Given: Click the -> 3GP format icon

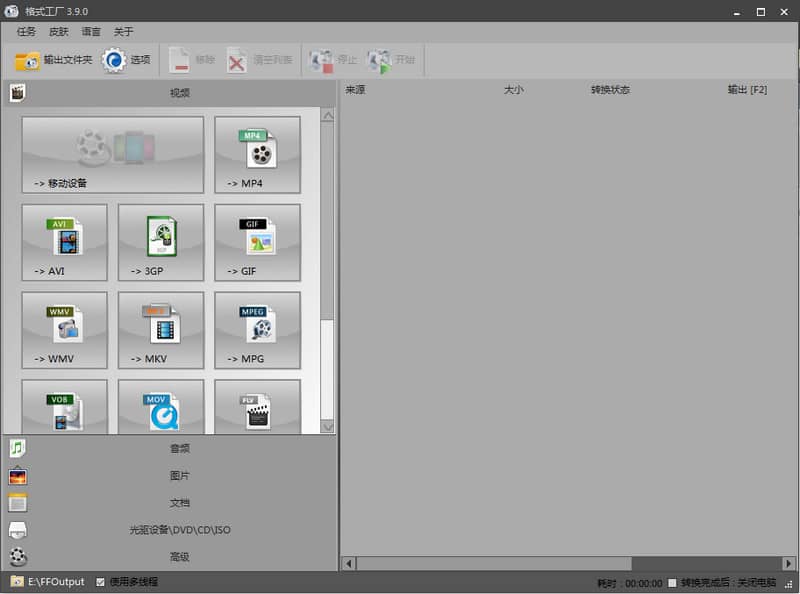Looking at the screenshot, I should pos(160,242).
